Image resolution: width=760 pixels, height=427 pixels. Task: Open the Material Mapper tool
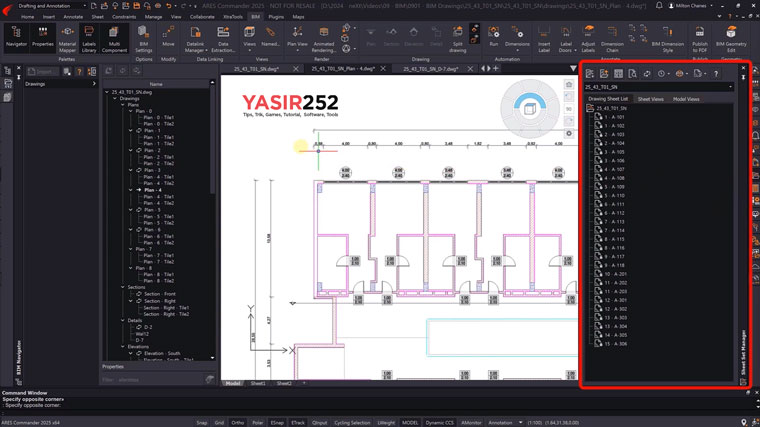(x=67, y=39)
